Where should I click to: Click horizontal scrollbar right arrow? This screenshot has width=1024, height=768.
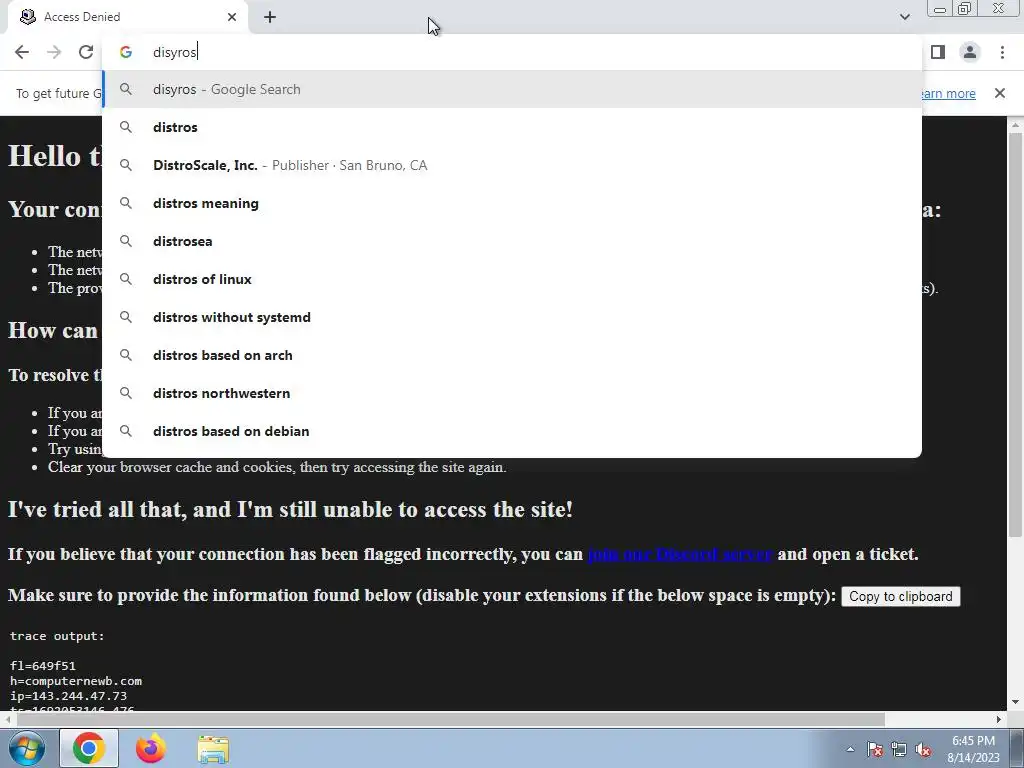pyautogui.click(x=999, y=719)
